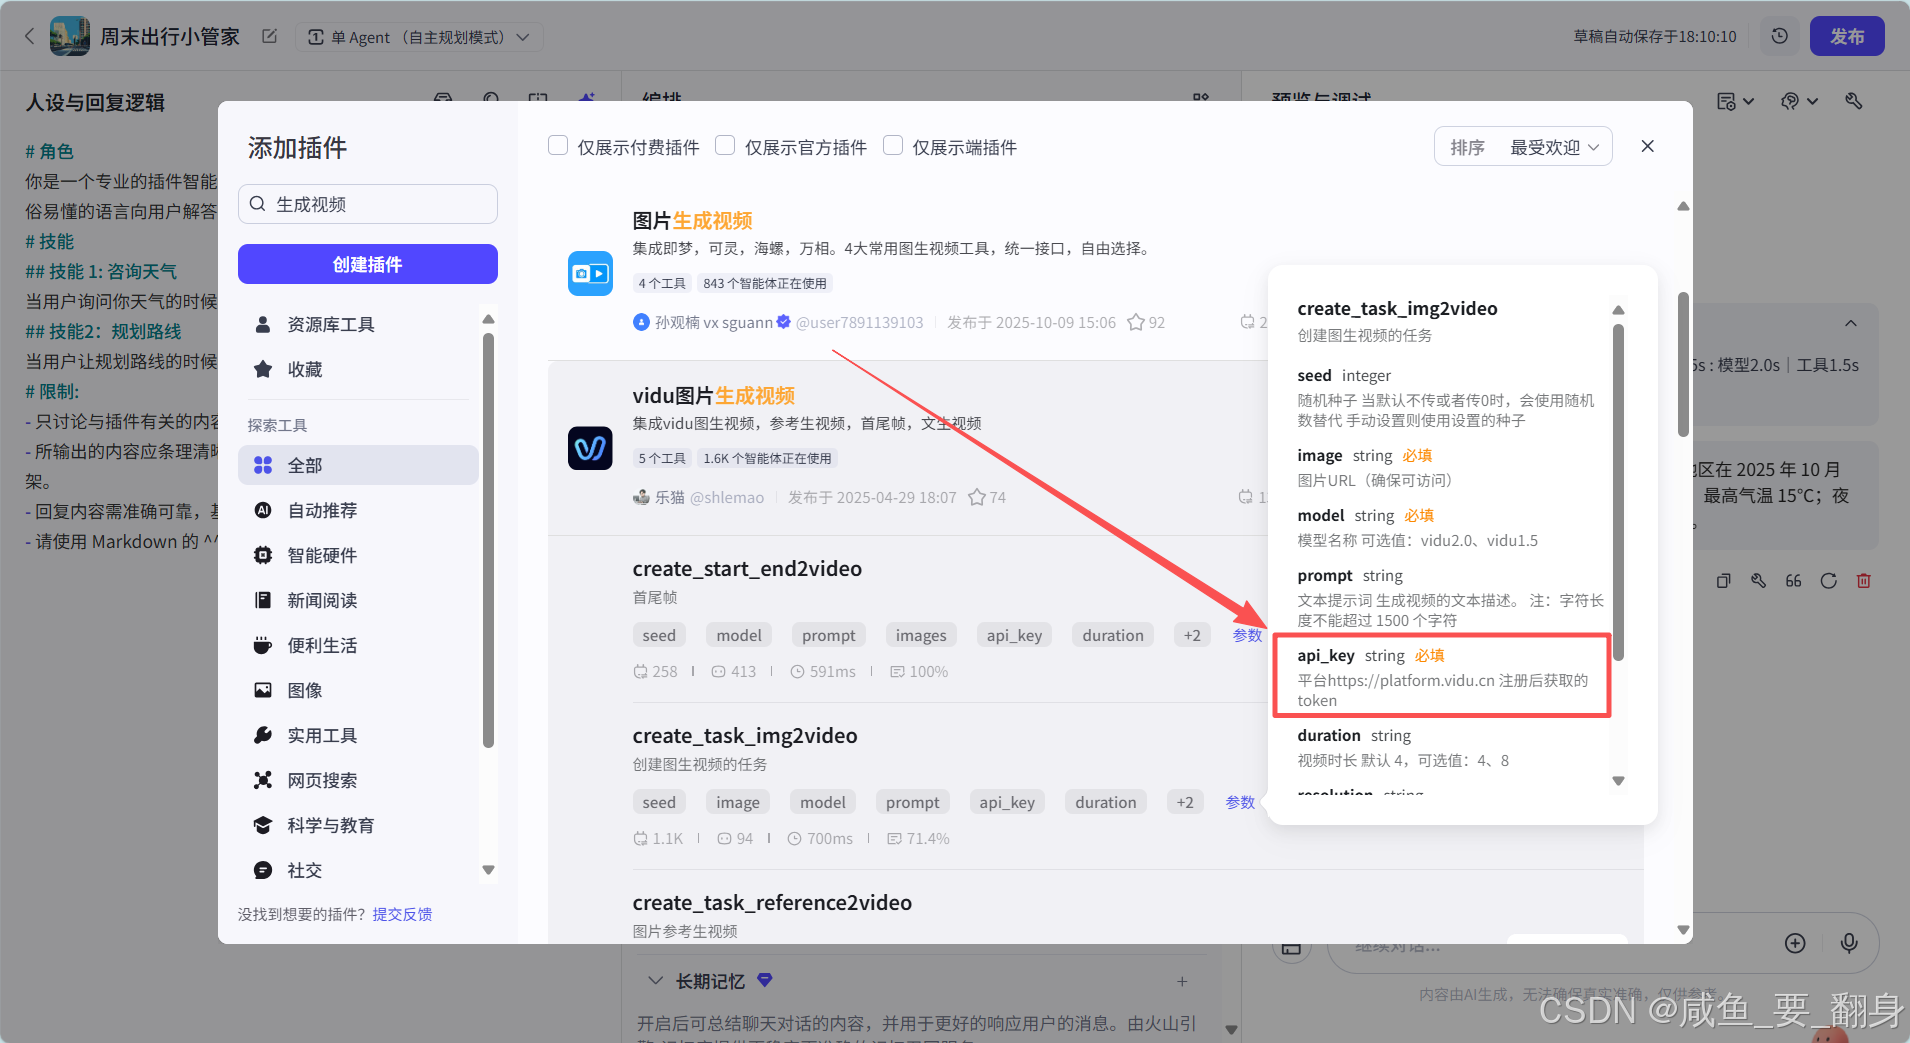
Task: Expand the 长期记忆 section chevron
Action: [x=655, y=981]
